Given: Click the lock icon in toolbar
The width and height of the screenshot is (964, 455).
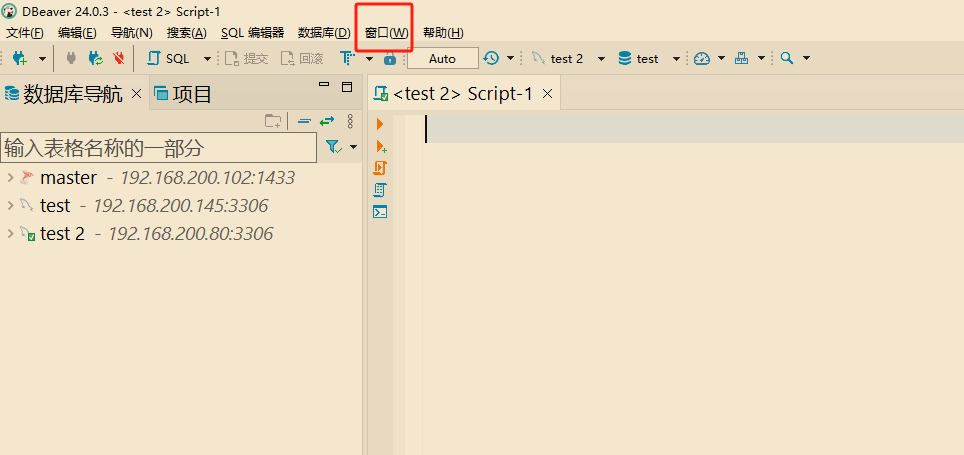Looking at the screenshot, I should pyautogui.click(x=389, y=58).
